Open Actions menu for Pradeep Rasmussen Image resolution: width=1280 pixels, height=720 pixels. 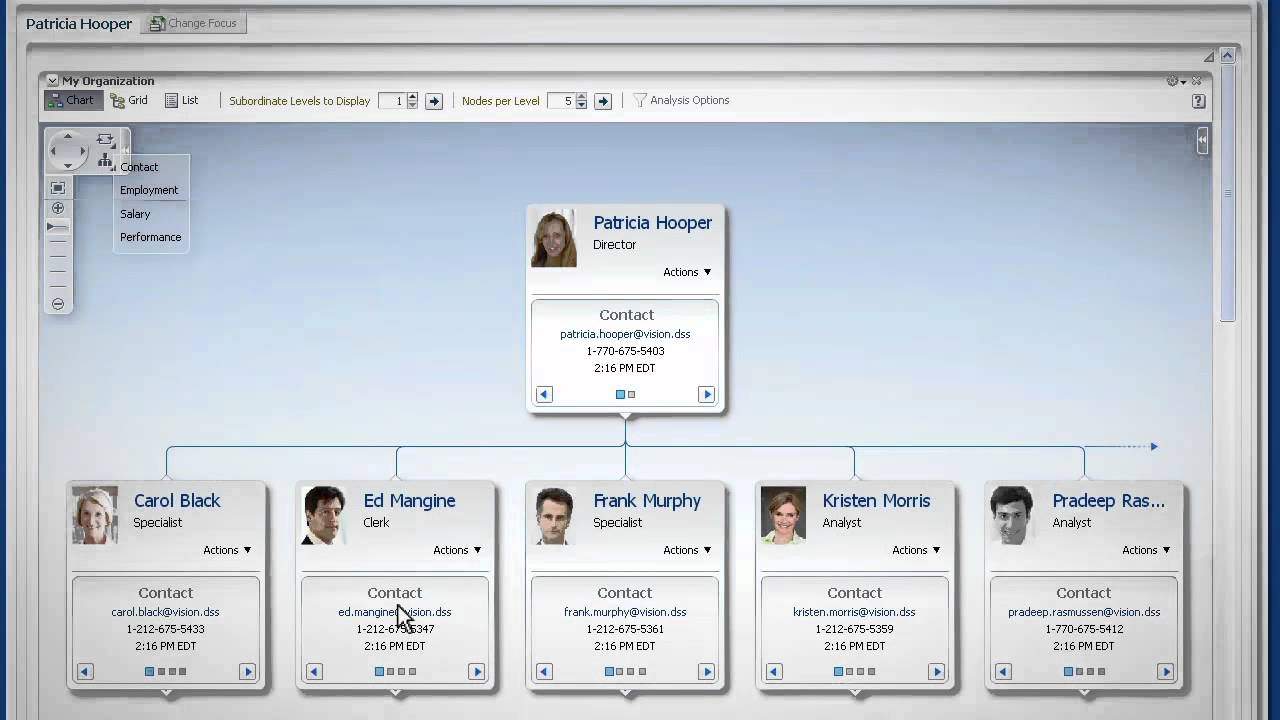1146,550
